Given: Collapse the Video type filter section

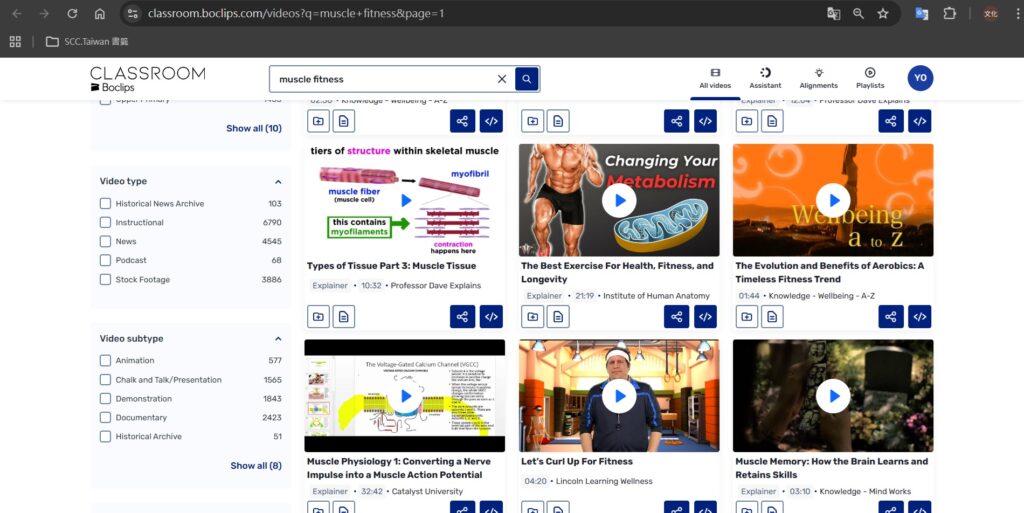Looking at the screenshot, I should tap(278, 182).
